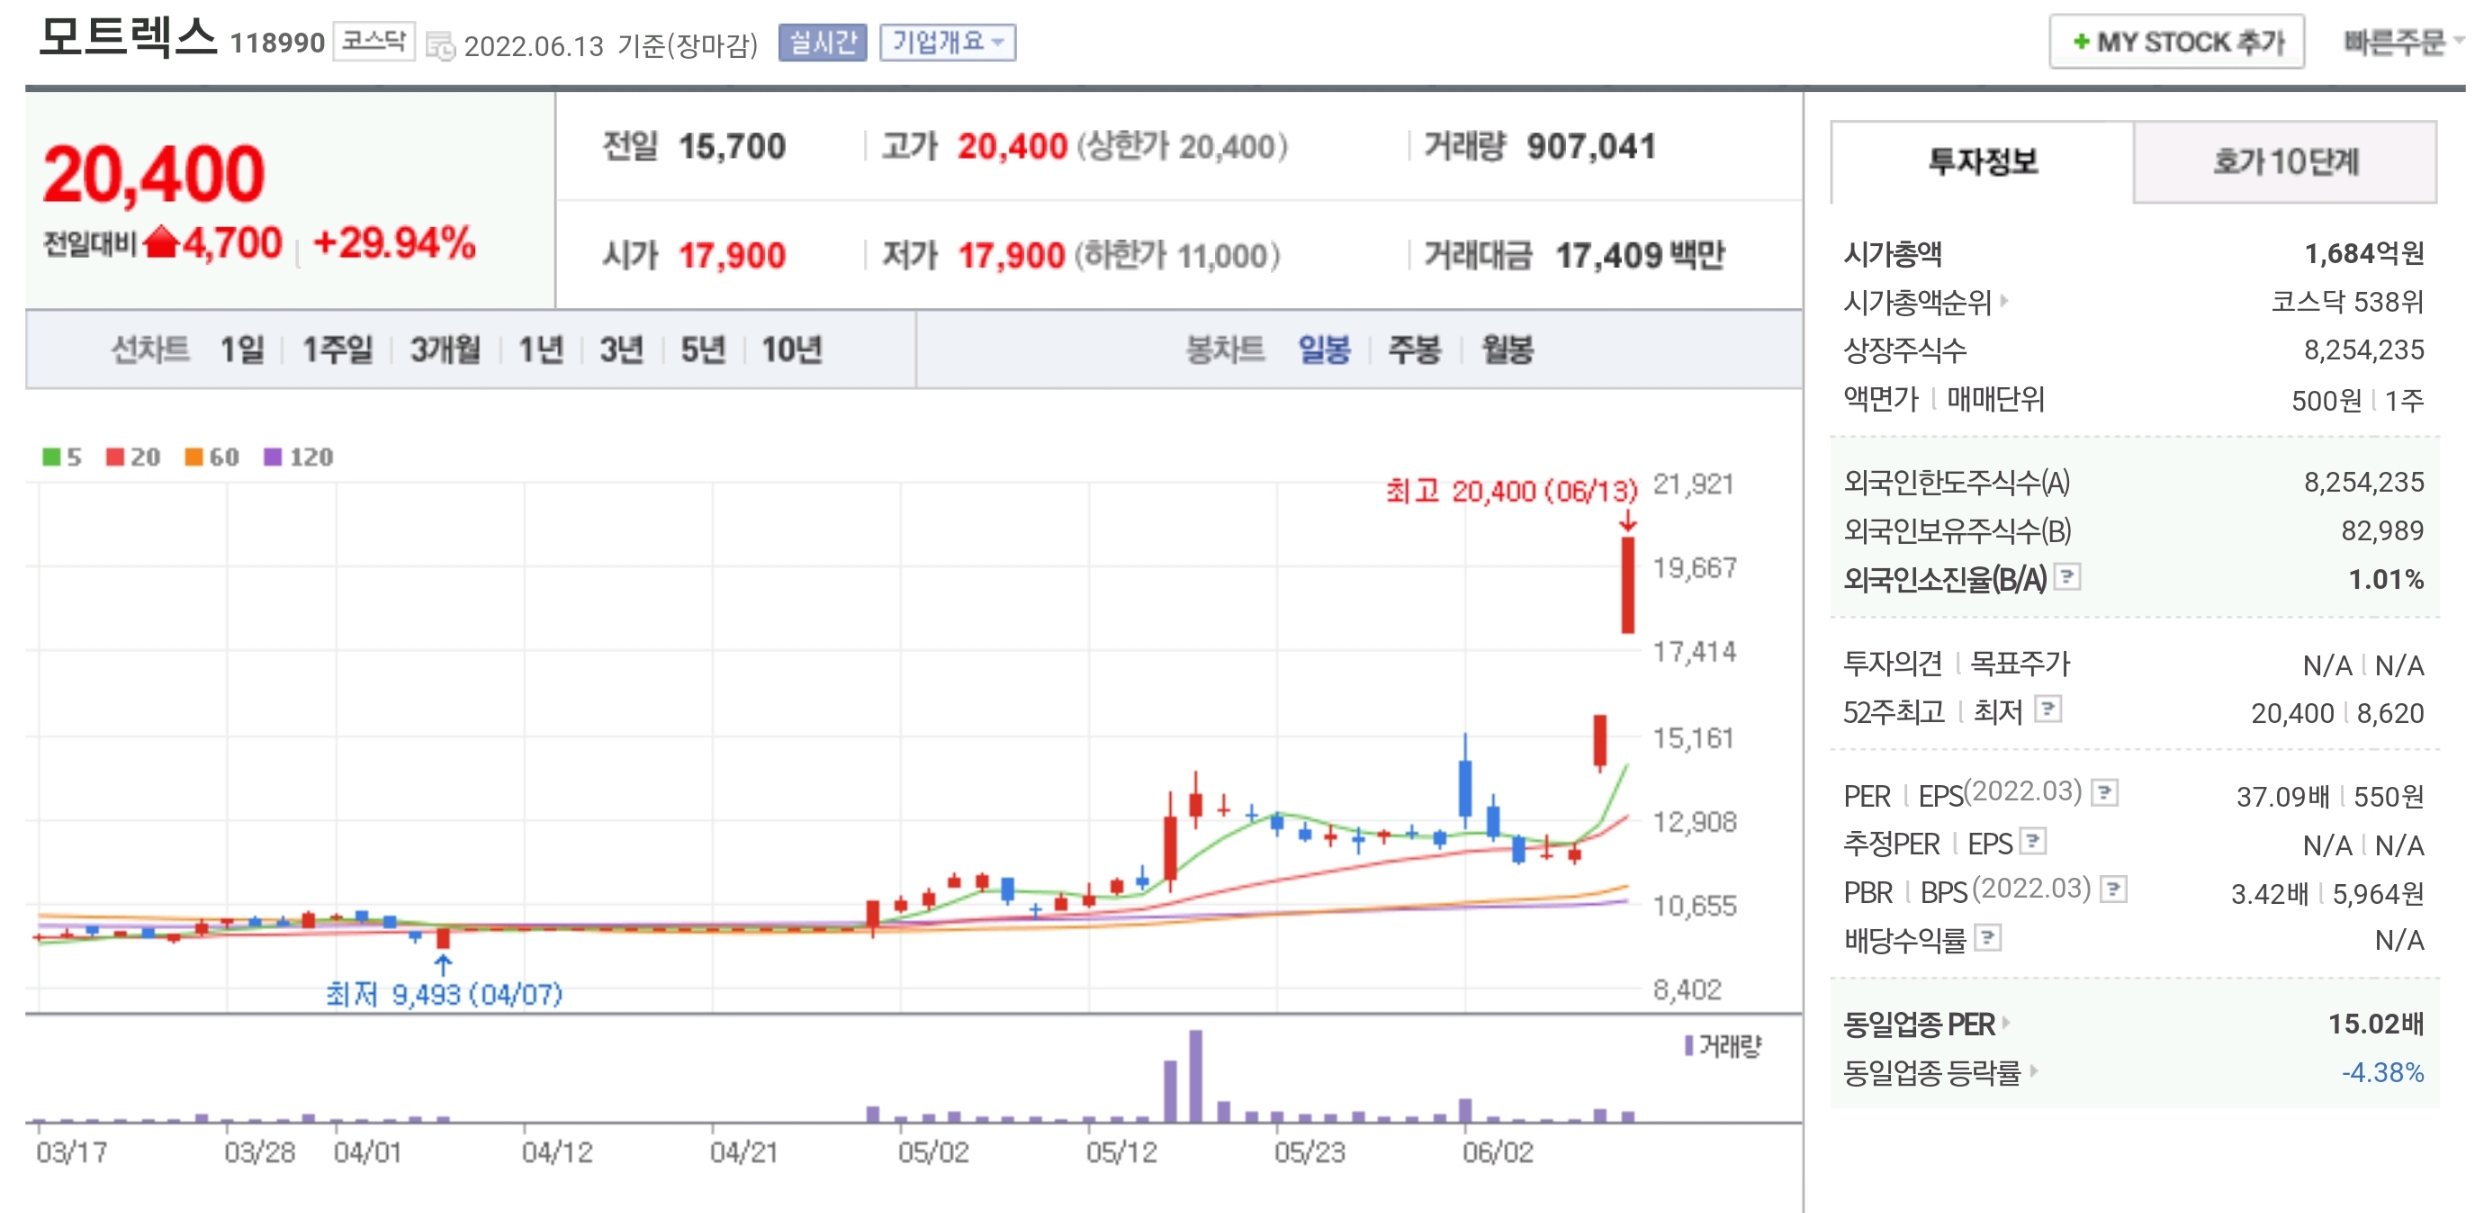Click the help icon next to 외국인소진율(B/A)
This screenshot has width=2486, height=1213.
click(x=2068, y=577)
